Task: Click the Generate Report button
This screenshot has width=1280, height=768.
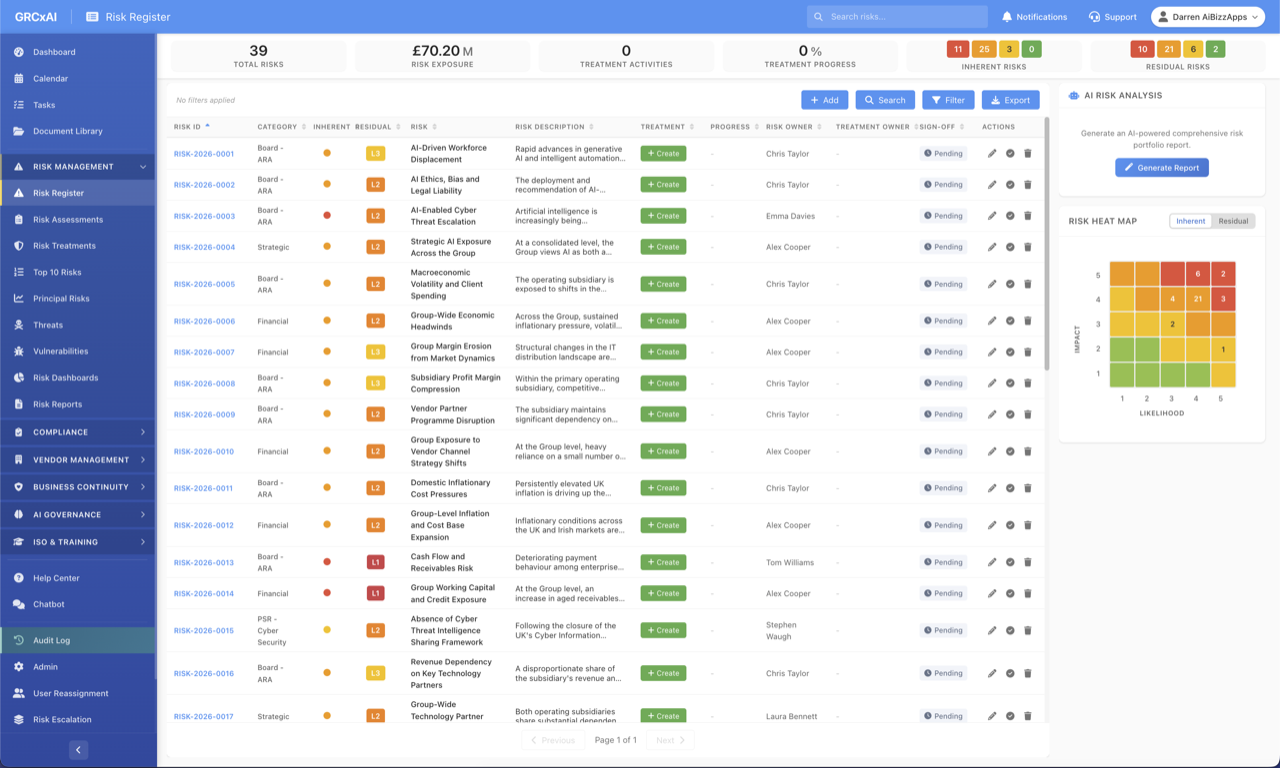Action: (1161, 168)
